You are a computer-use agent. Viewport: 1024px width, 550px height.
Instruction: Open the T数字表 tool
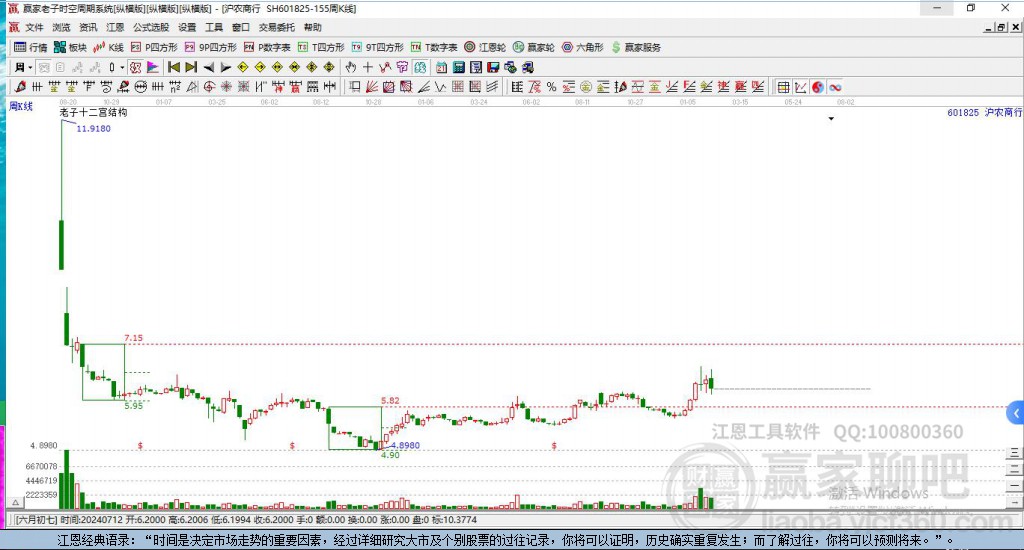coord(434,47)
